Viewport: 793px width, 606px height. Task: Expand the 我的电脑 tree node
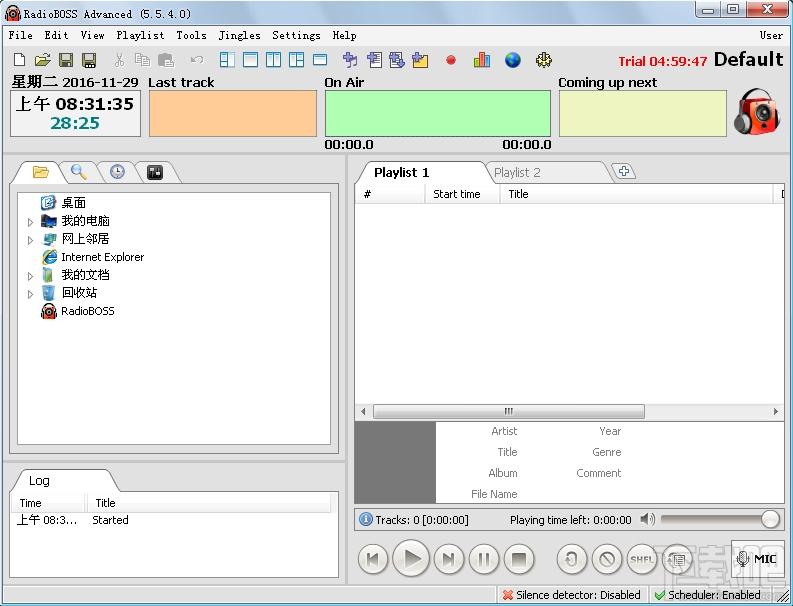pos(30,222)
